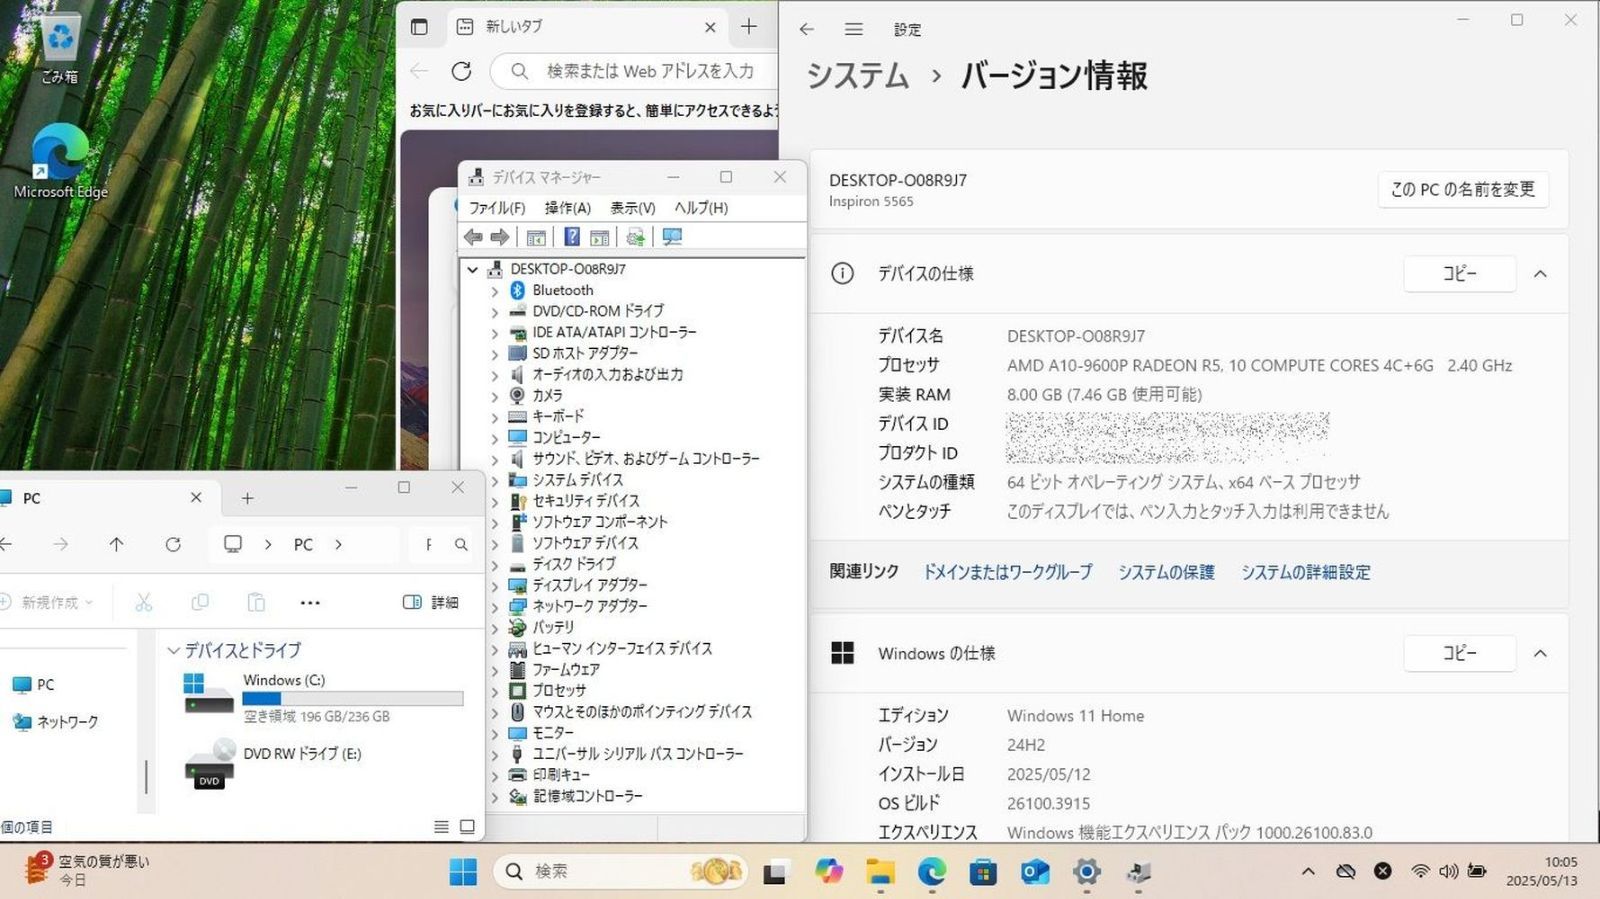Click refresh button in Edge browser
The image size is (1600, 899).
coord(461,71)
